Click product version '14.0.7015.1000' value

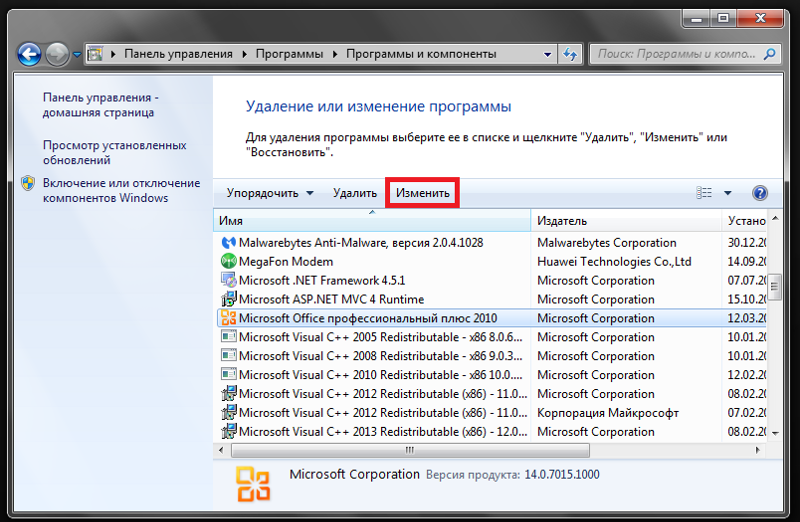tap(562, 475)
